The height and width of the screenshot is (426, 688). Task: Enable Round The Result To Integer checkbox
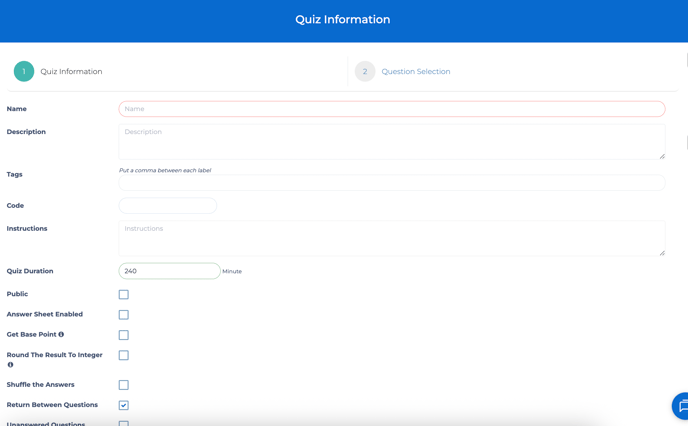tap(124, 355)
